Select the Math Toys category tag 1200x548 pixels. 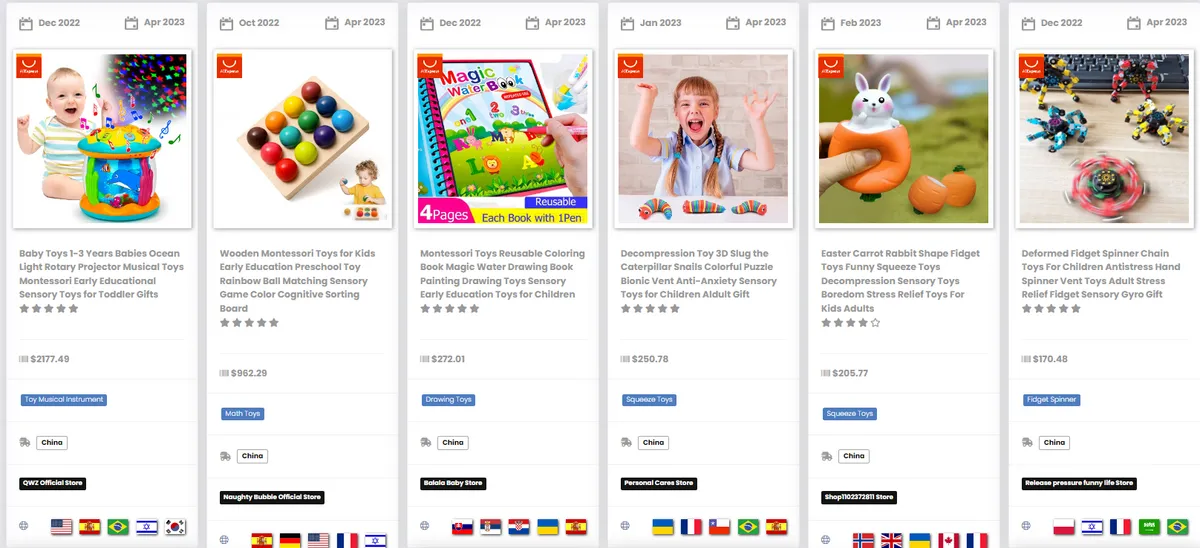pos(243,413)
